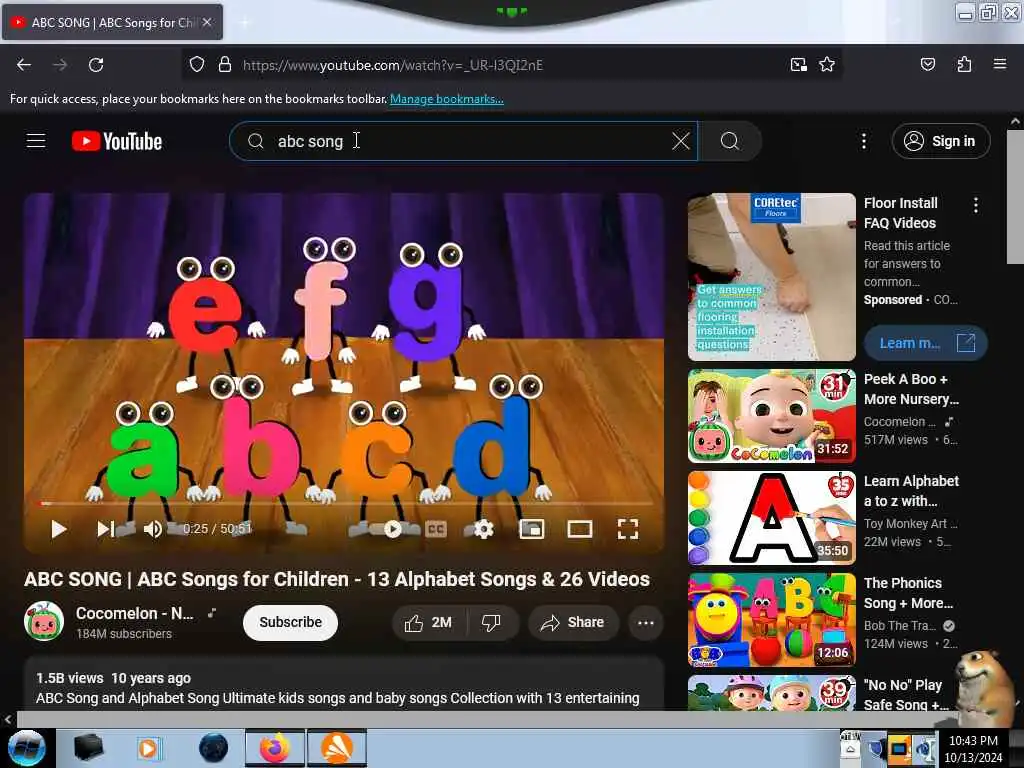Expand the video description box
The image size is (1024, 768).
click(x=344, y=684)
